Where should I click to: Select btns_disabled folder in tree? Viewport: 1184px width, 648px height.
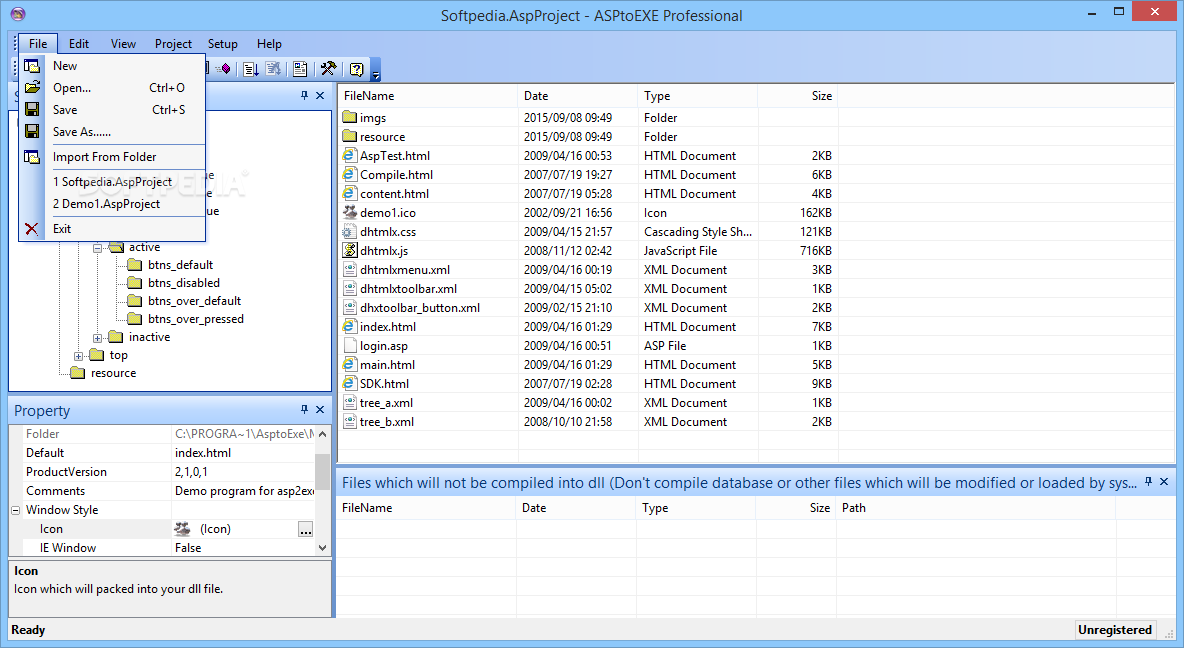point(183,282)
